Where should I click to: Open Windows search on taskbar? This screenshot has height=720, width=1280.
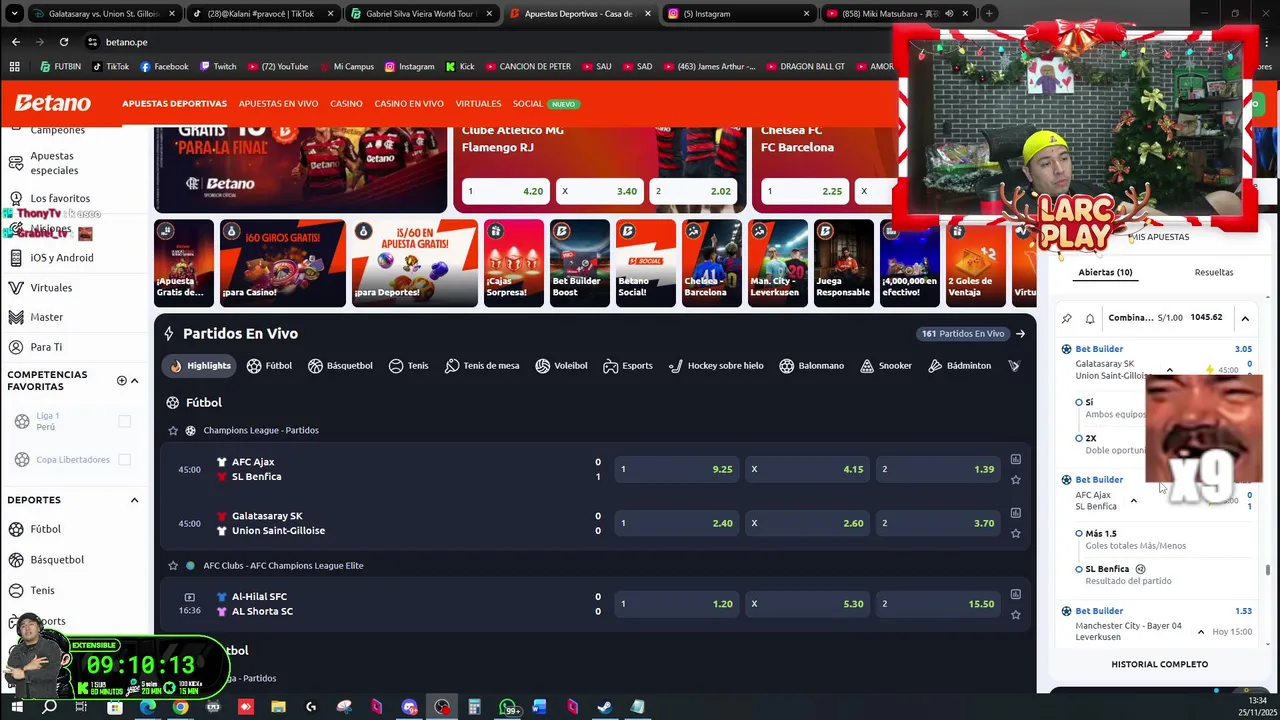click(x=49, y=707)
